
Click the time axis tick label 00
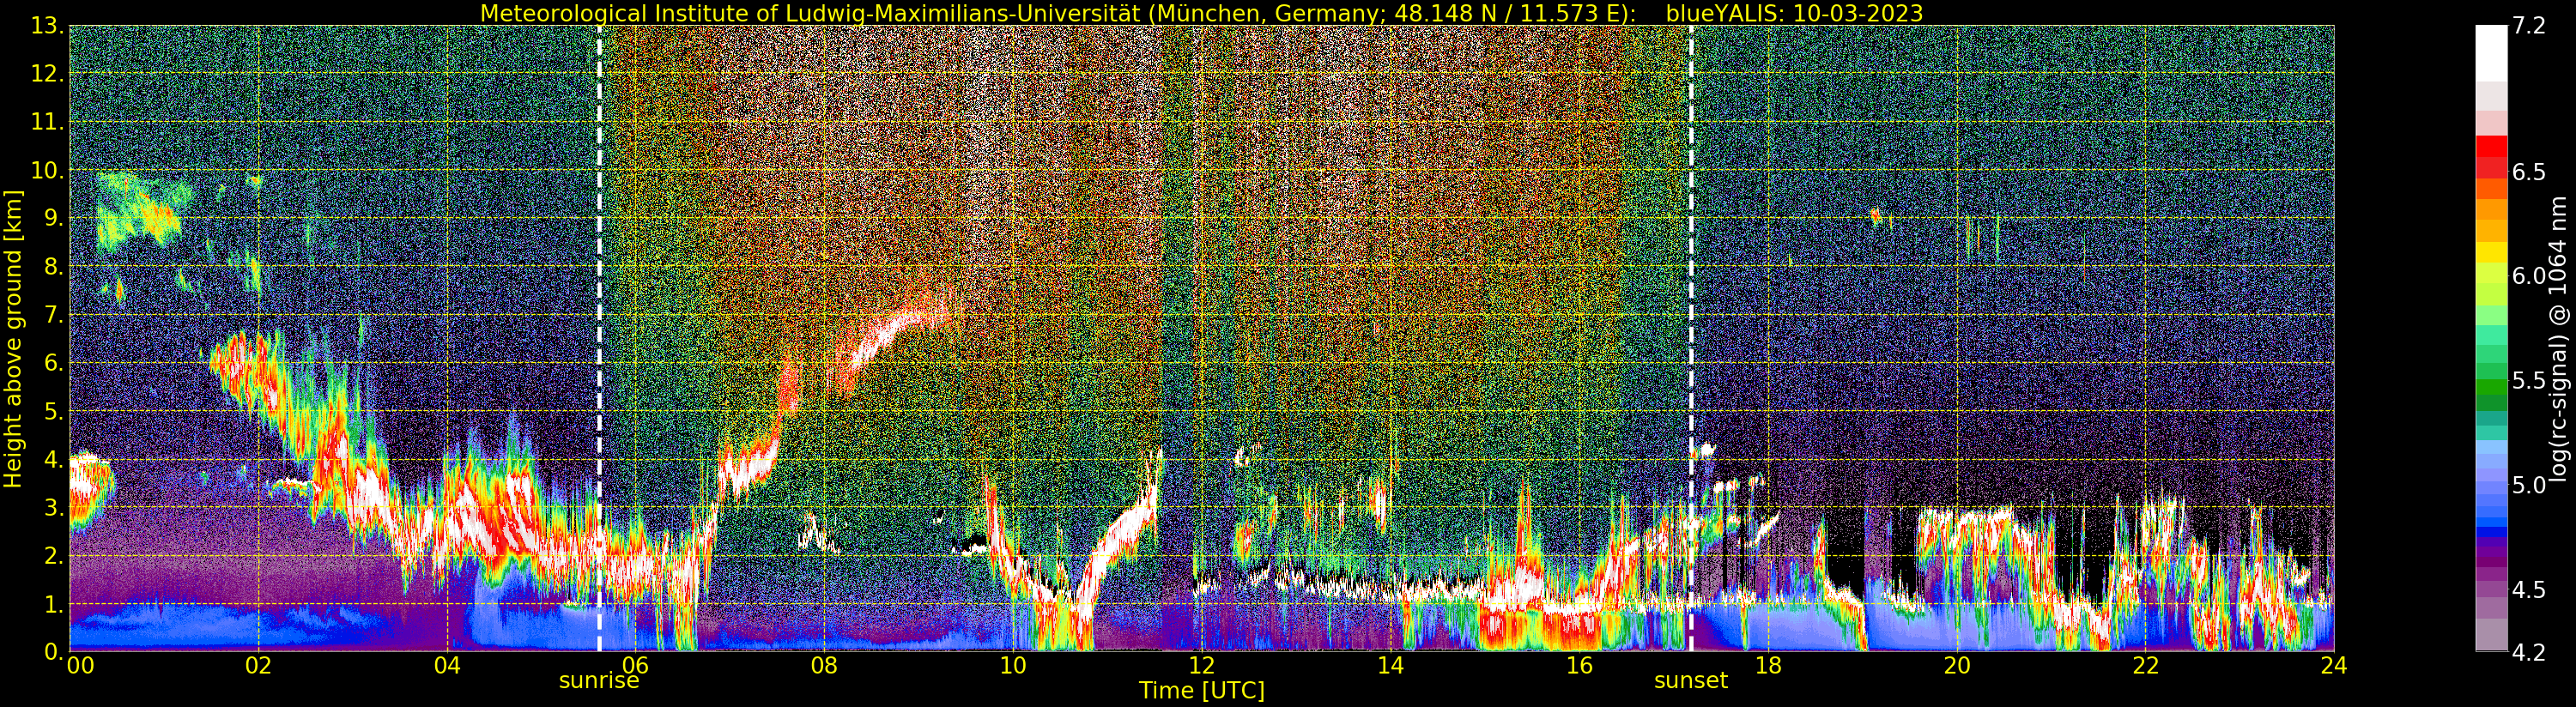point(80,666)
